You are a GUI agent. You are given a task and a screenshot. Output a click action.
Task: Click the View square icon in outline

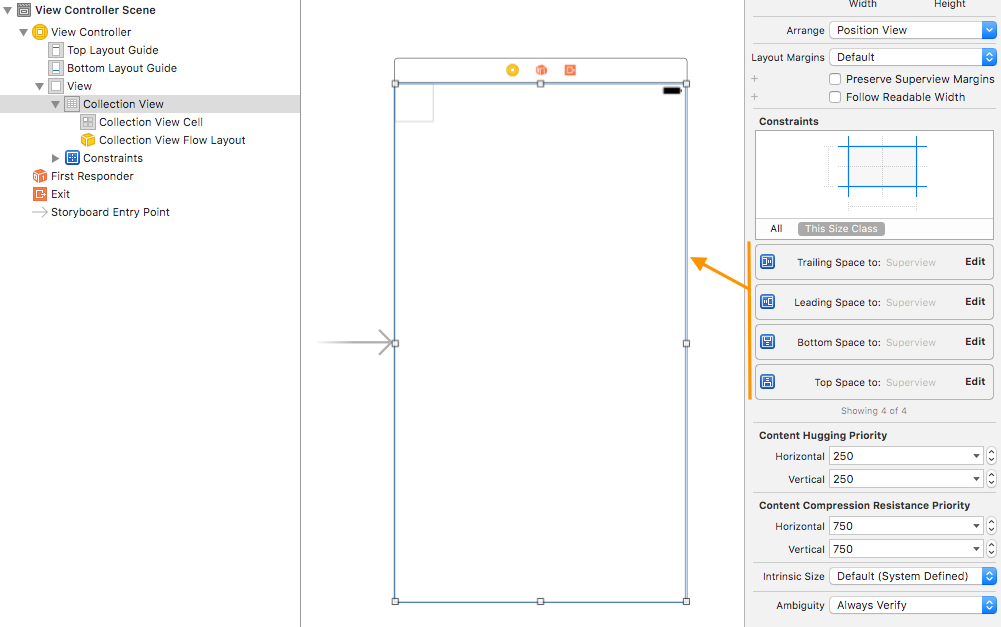coord(56,86)
